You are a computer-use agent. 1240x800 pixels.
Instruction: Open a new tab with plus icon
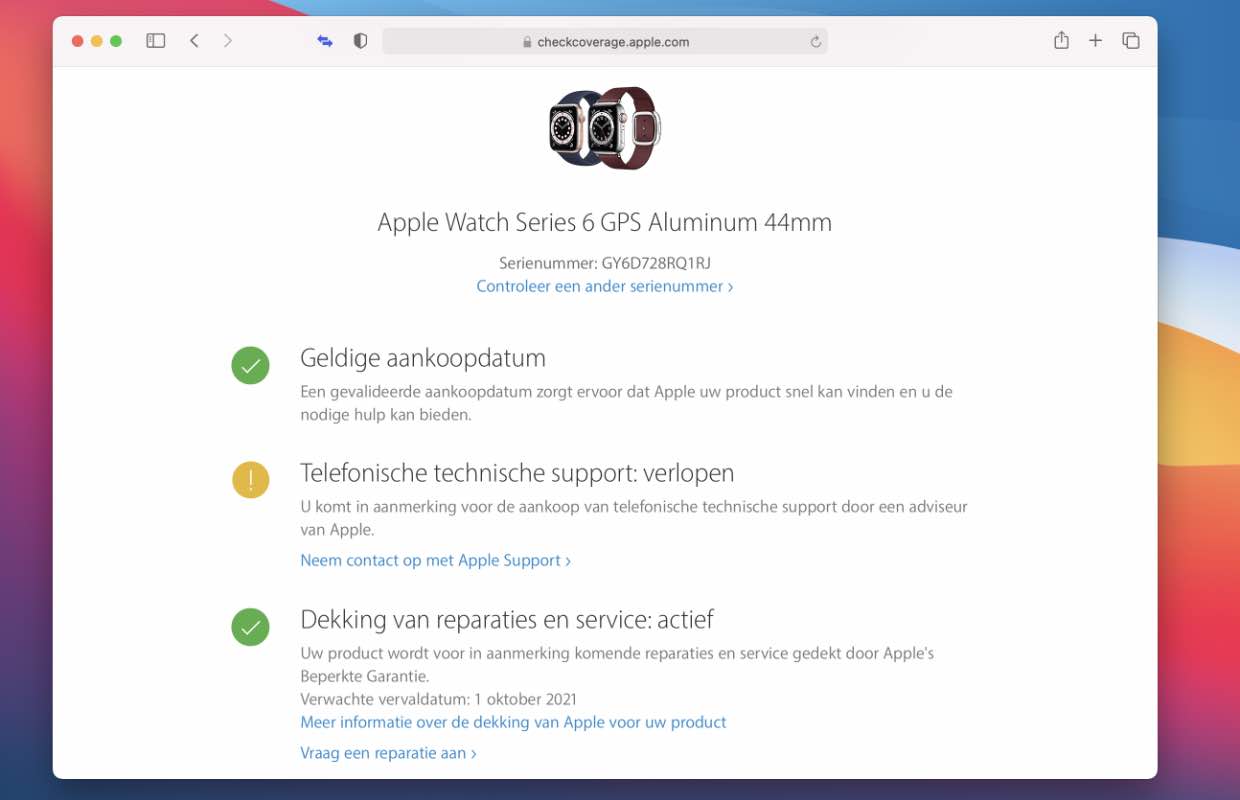[x=1096, y=41]
